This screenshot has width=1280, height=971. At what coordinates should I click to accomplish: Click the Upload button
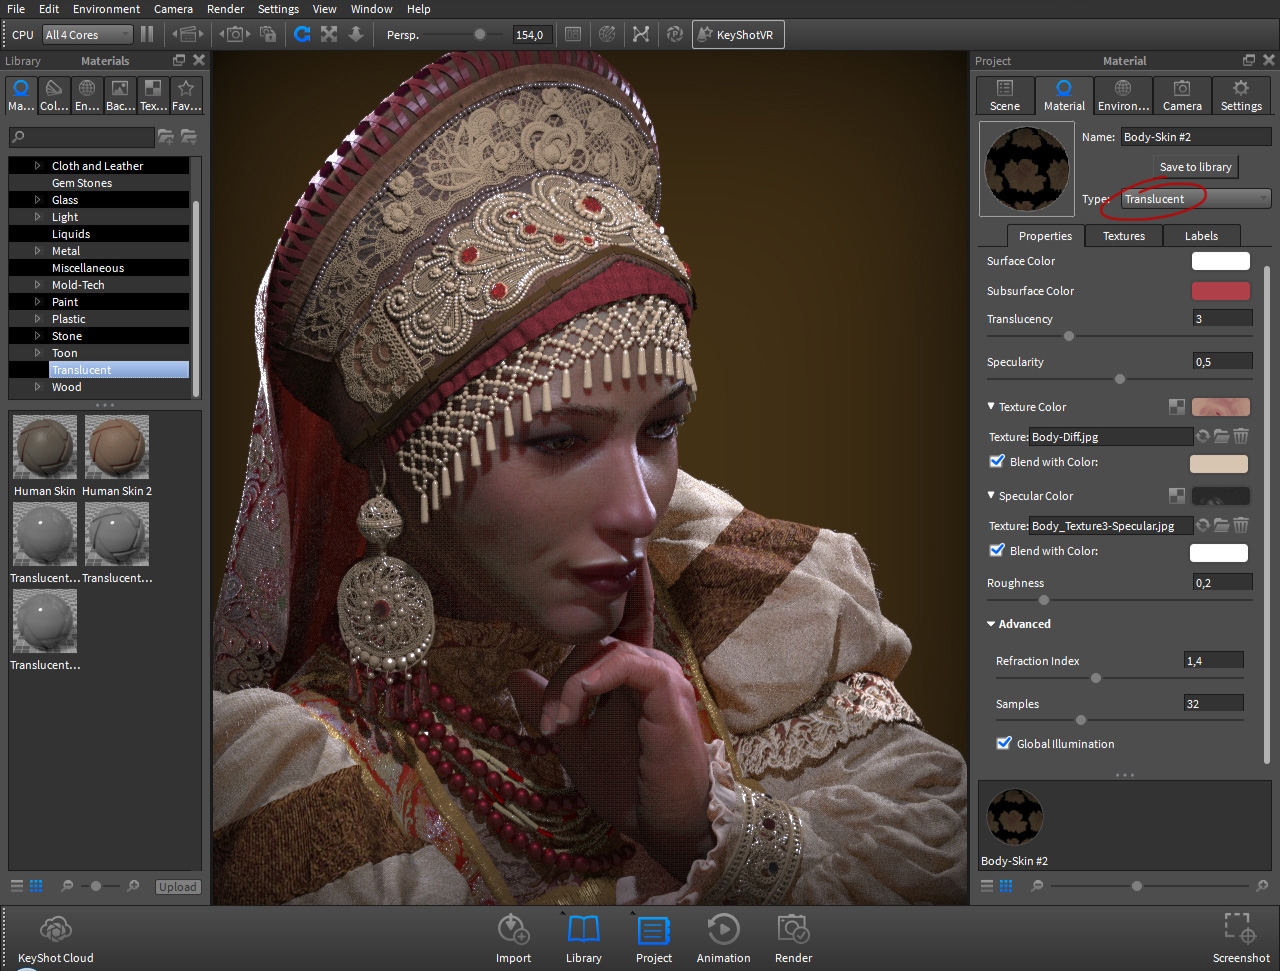(x=178, y=887)
